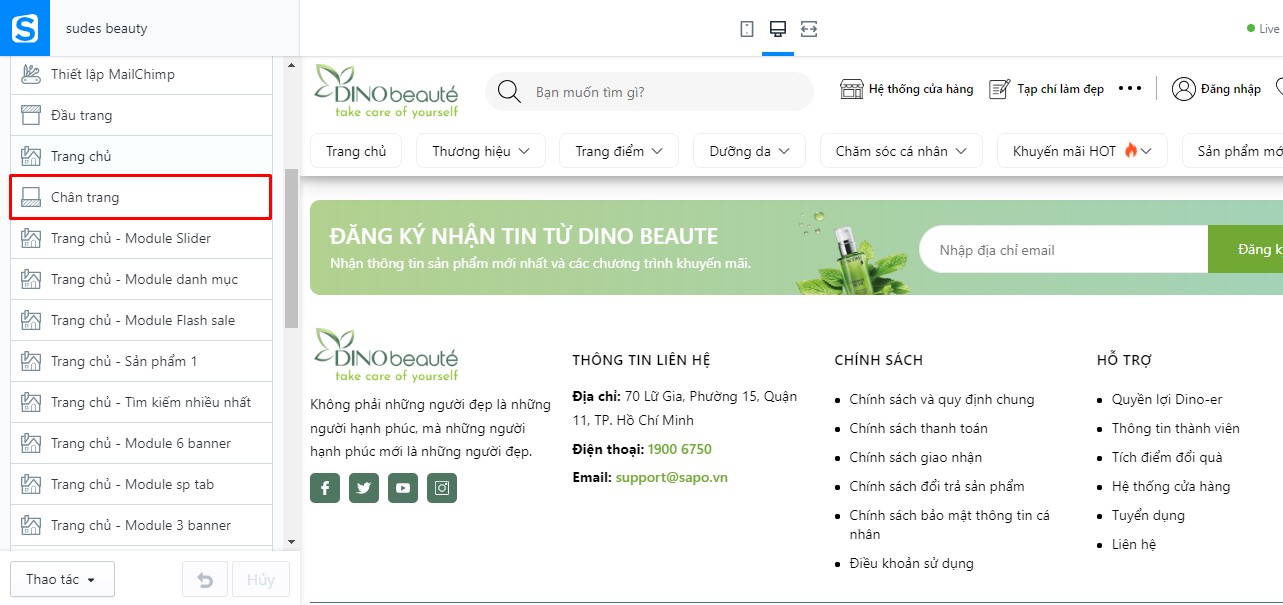
Task: Click Hệ thống cửa hàng header link
Action: pos(921,89)
